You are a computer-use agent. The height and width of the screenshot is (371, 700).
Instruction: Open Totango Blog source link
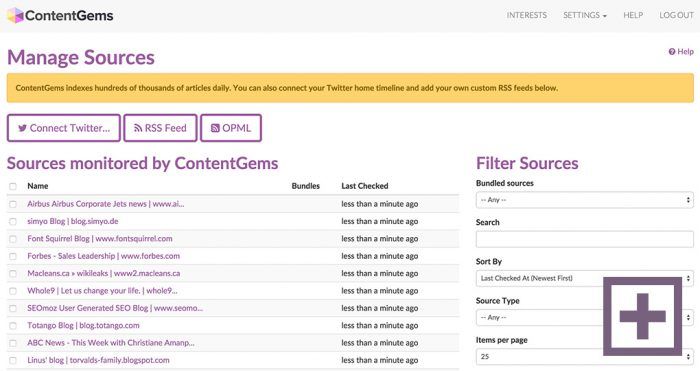[83, 326]
